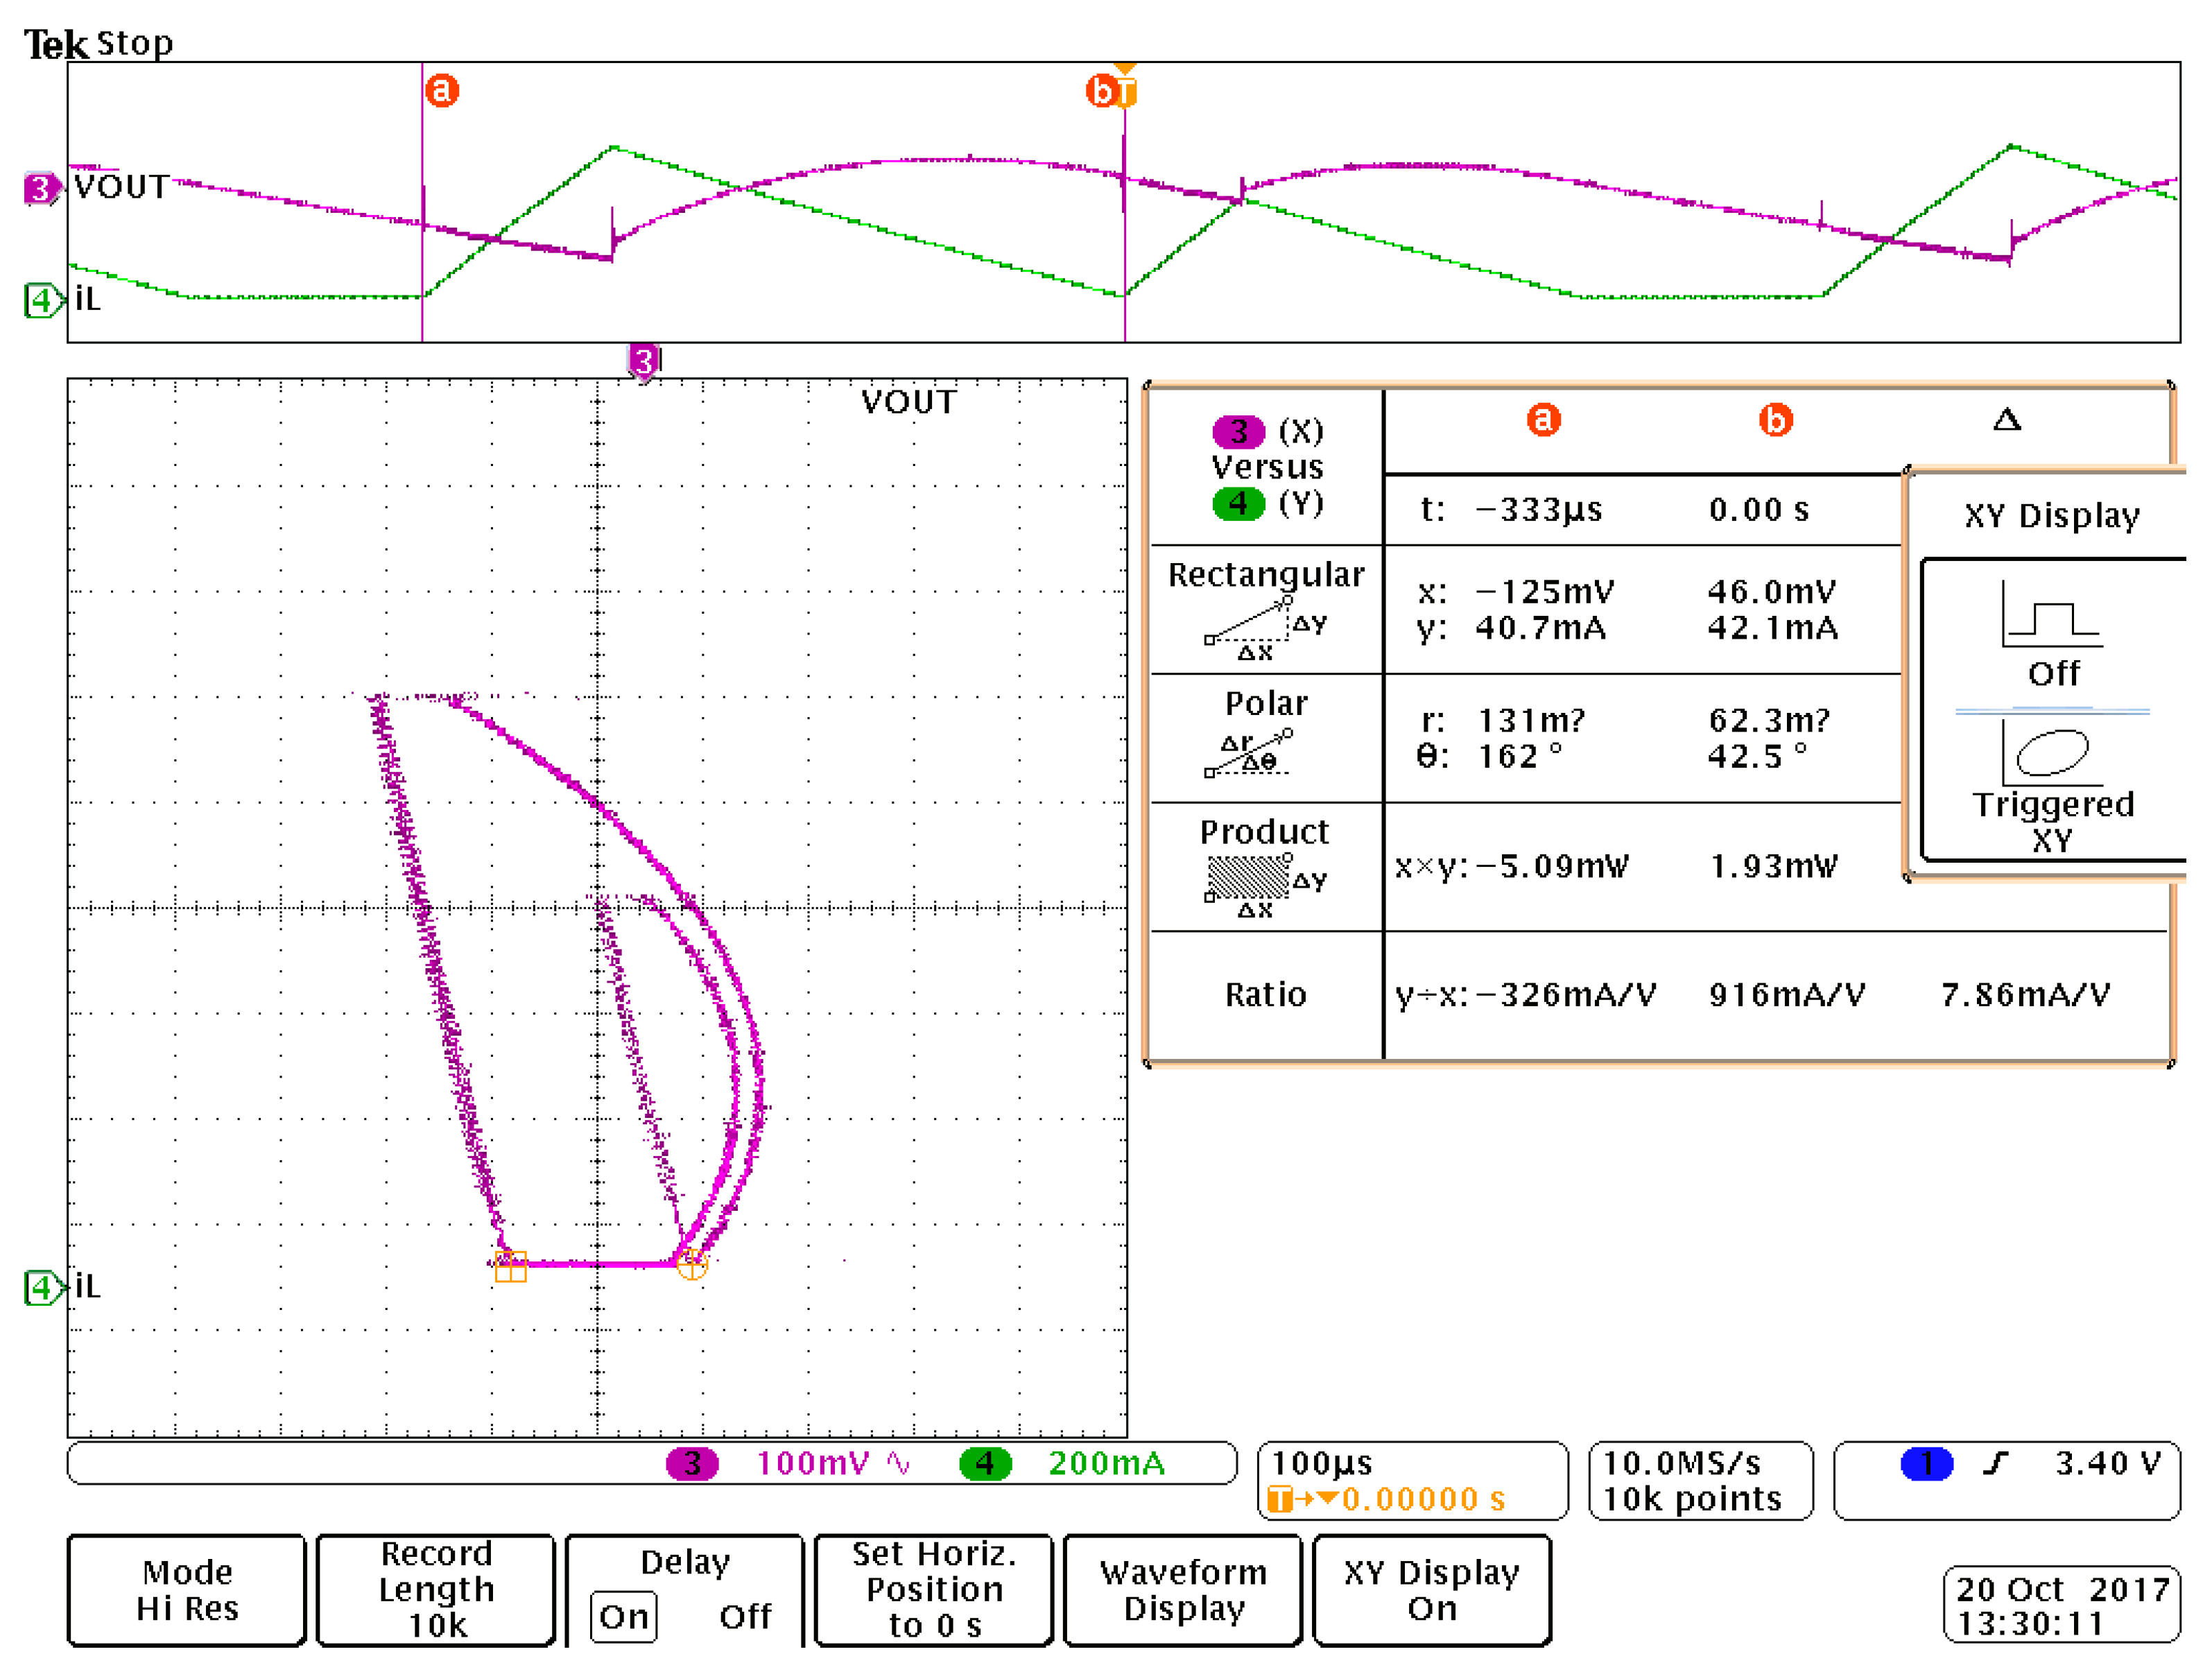Click circular cursor marker on XY plot

[x=692, y=1264]
